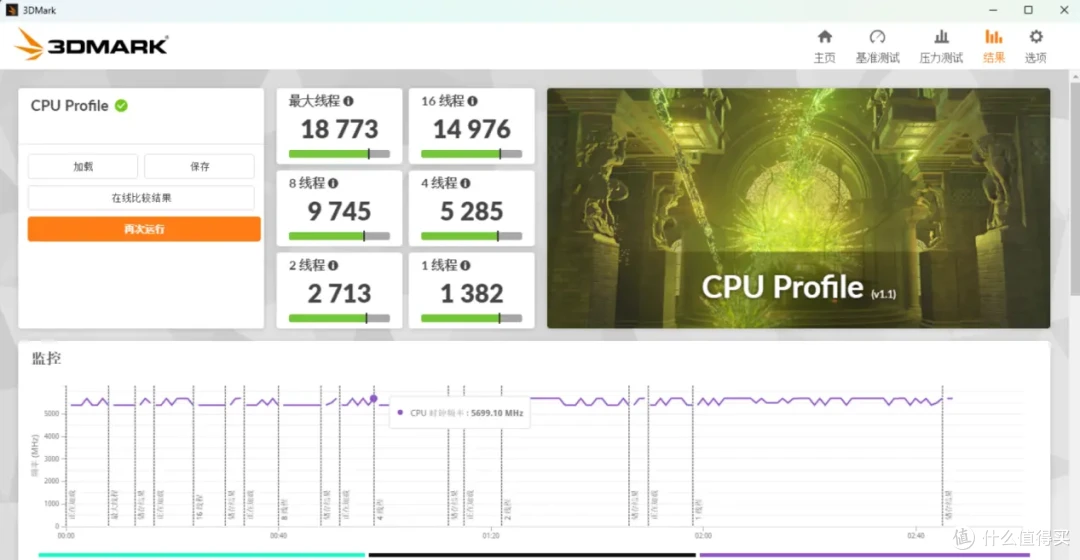Show info icon for 最大线程 score
The image size is (1080, 560).
349,101
